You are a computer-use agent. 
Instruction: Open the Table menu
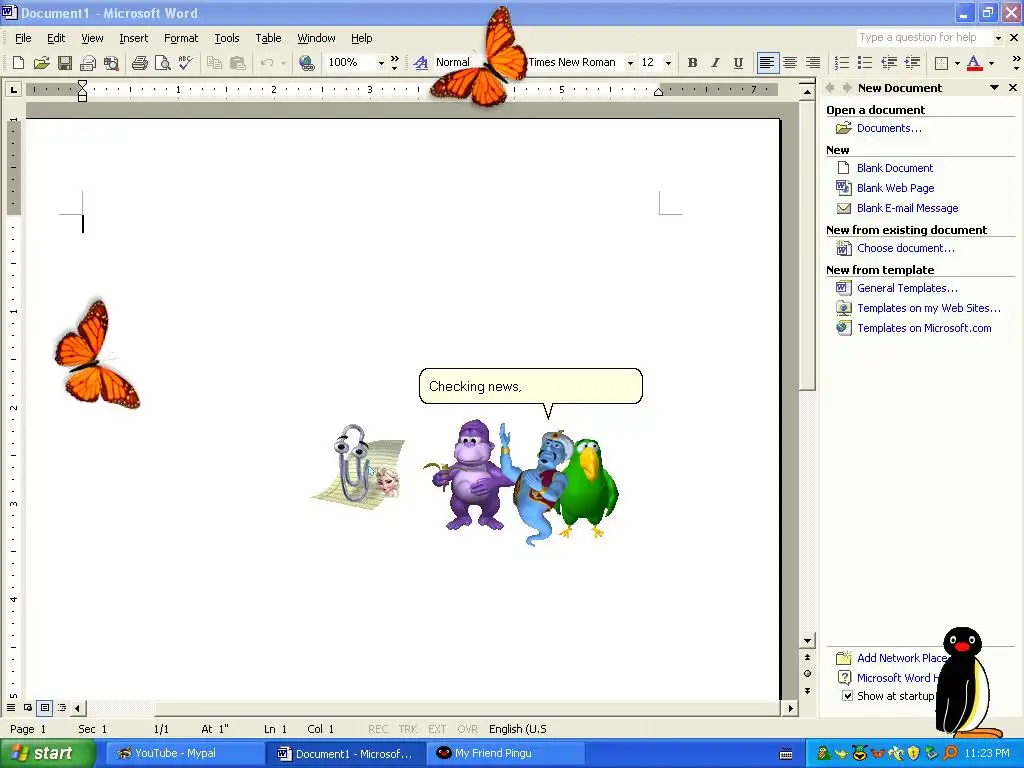coord(268,38)
